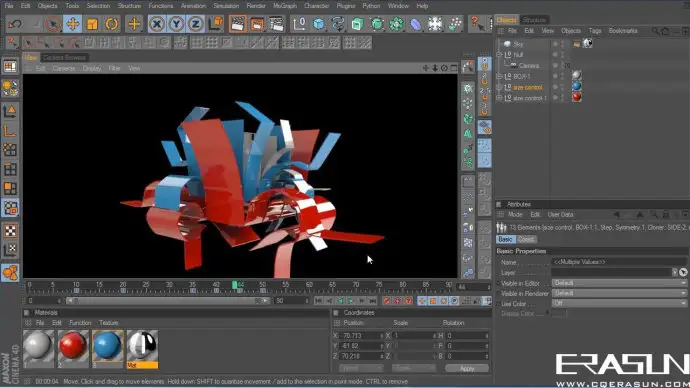Open Render Settings icon

coord(277,24)
